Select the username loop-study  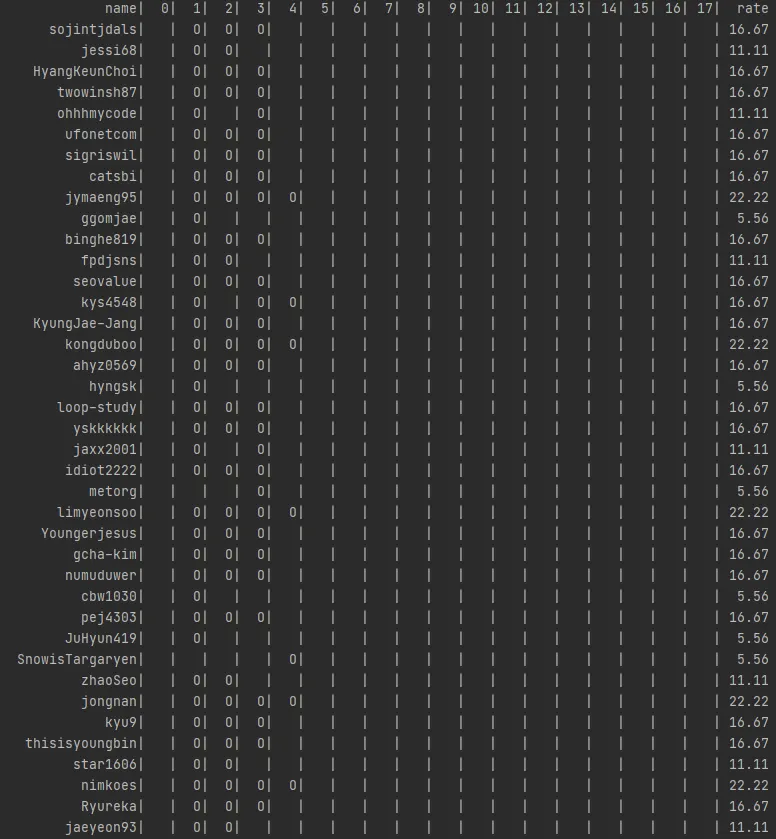pyautogui.click(x=97, y=407)
